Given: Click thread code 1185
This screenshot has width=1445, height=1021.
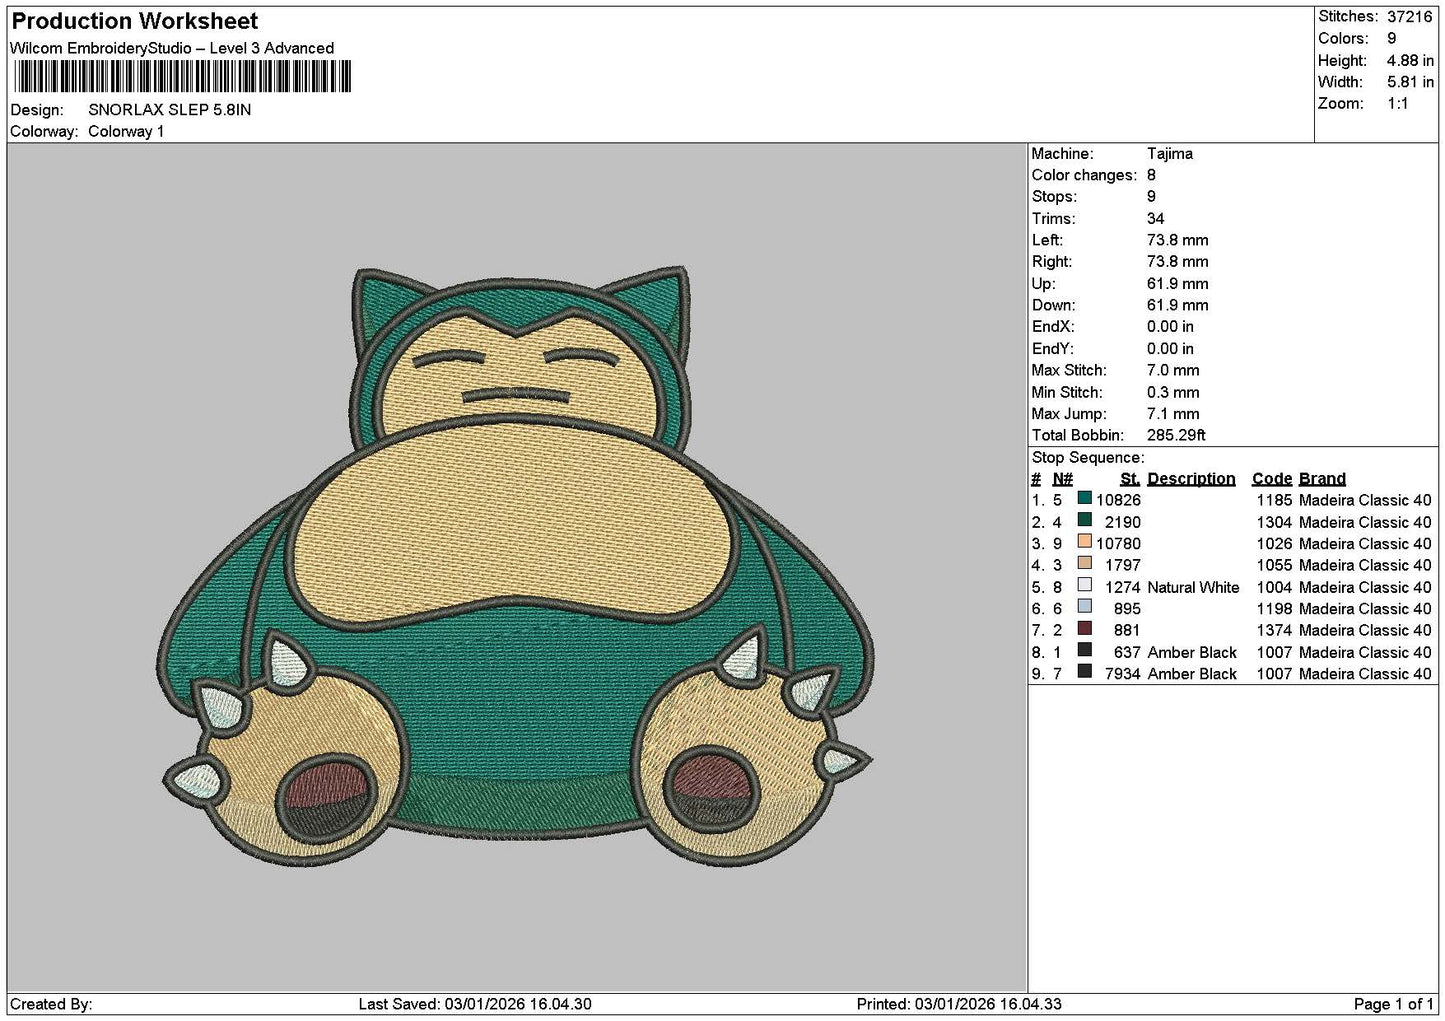Looking at the screenshot, I should [x=1275, y=500].
